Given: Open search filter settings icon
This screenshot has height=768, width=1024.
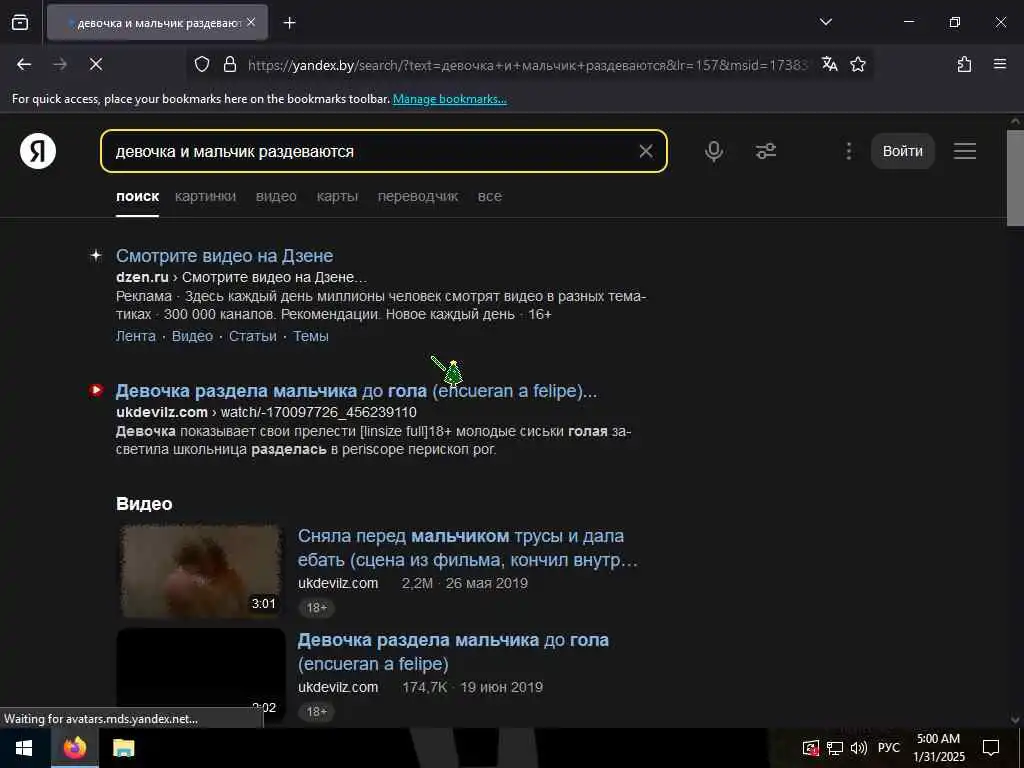Looking at the screenshot, I should [x=765, y=152].
